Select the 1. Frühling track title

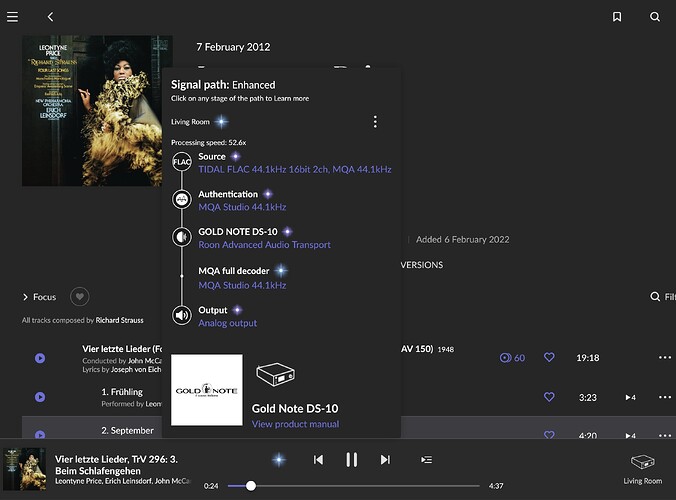click(122, 392)
